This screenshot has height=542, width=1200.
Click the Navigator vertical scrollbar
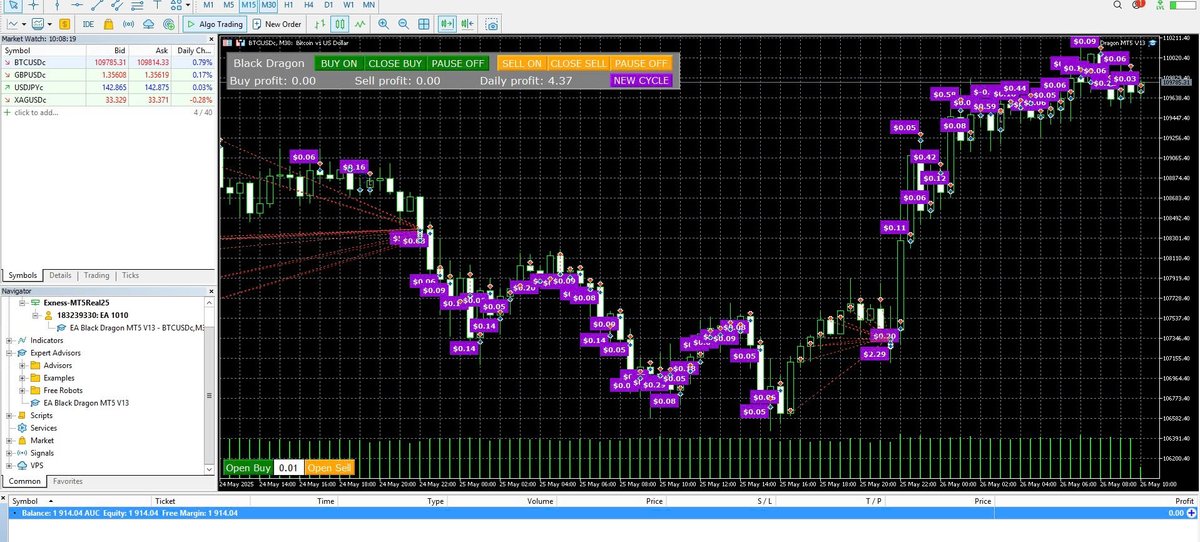pos(210,385)
